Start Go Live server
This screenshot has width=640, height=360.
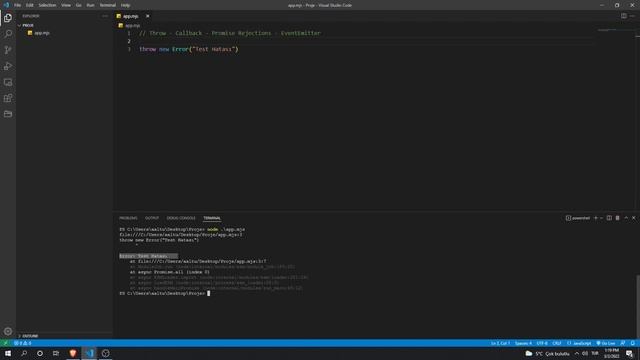click(x=606, y=343)
